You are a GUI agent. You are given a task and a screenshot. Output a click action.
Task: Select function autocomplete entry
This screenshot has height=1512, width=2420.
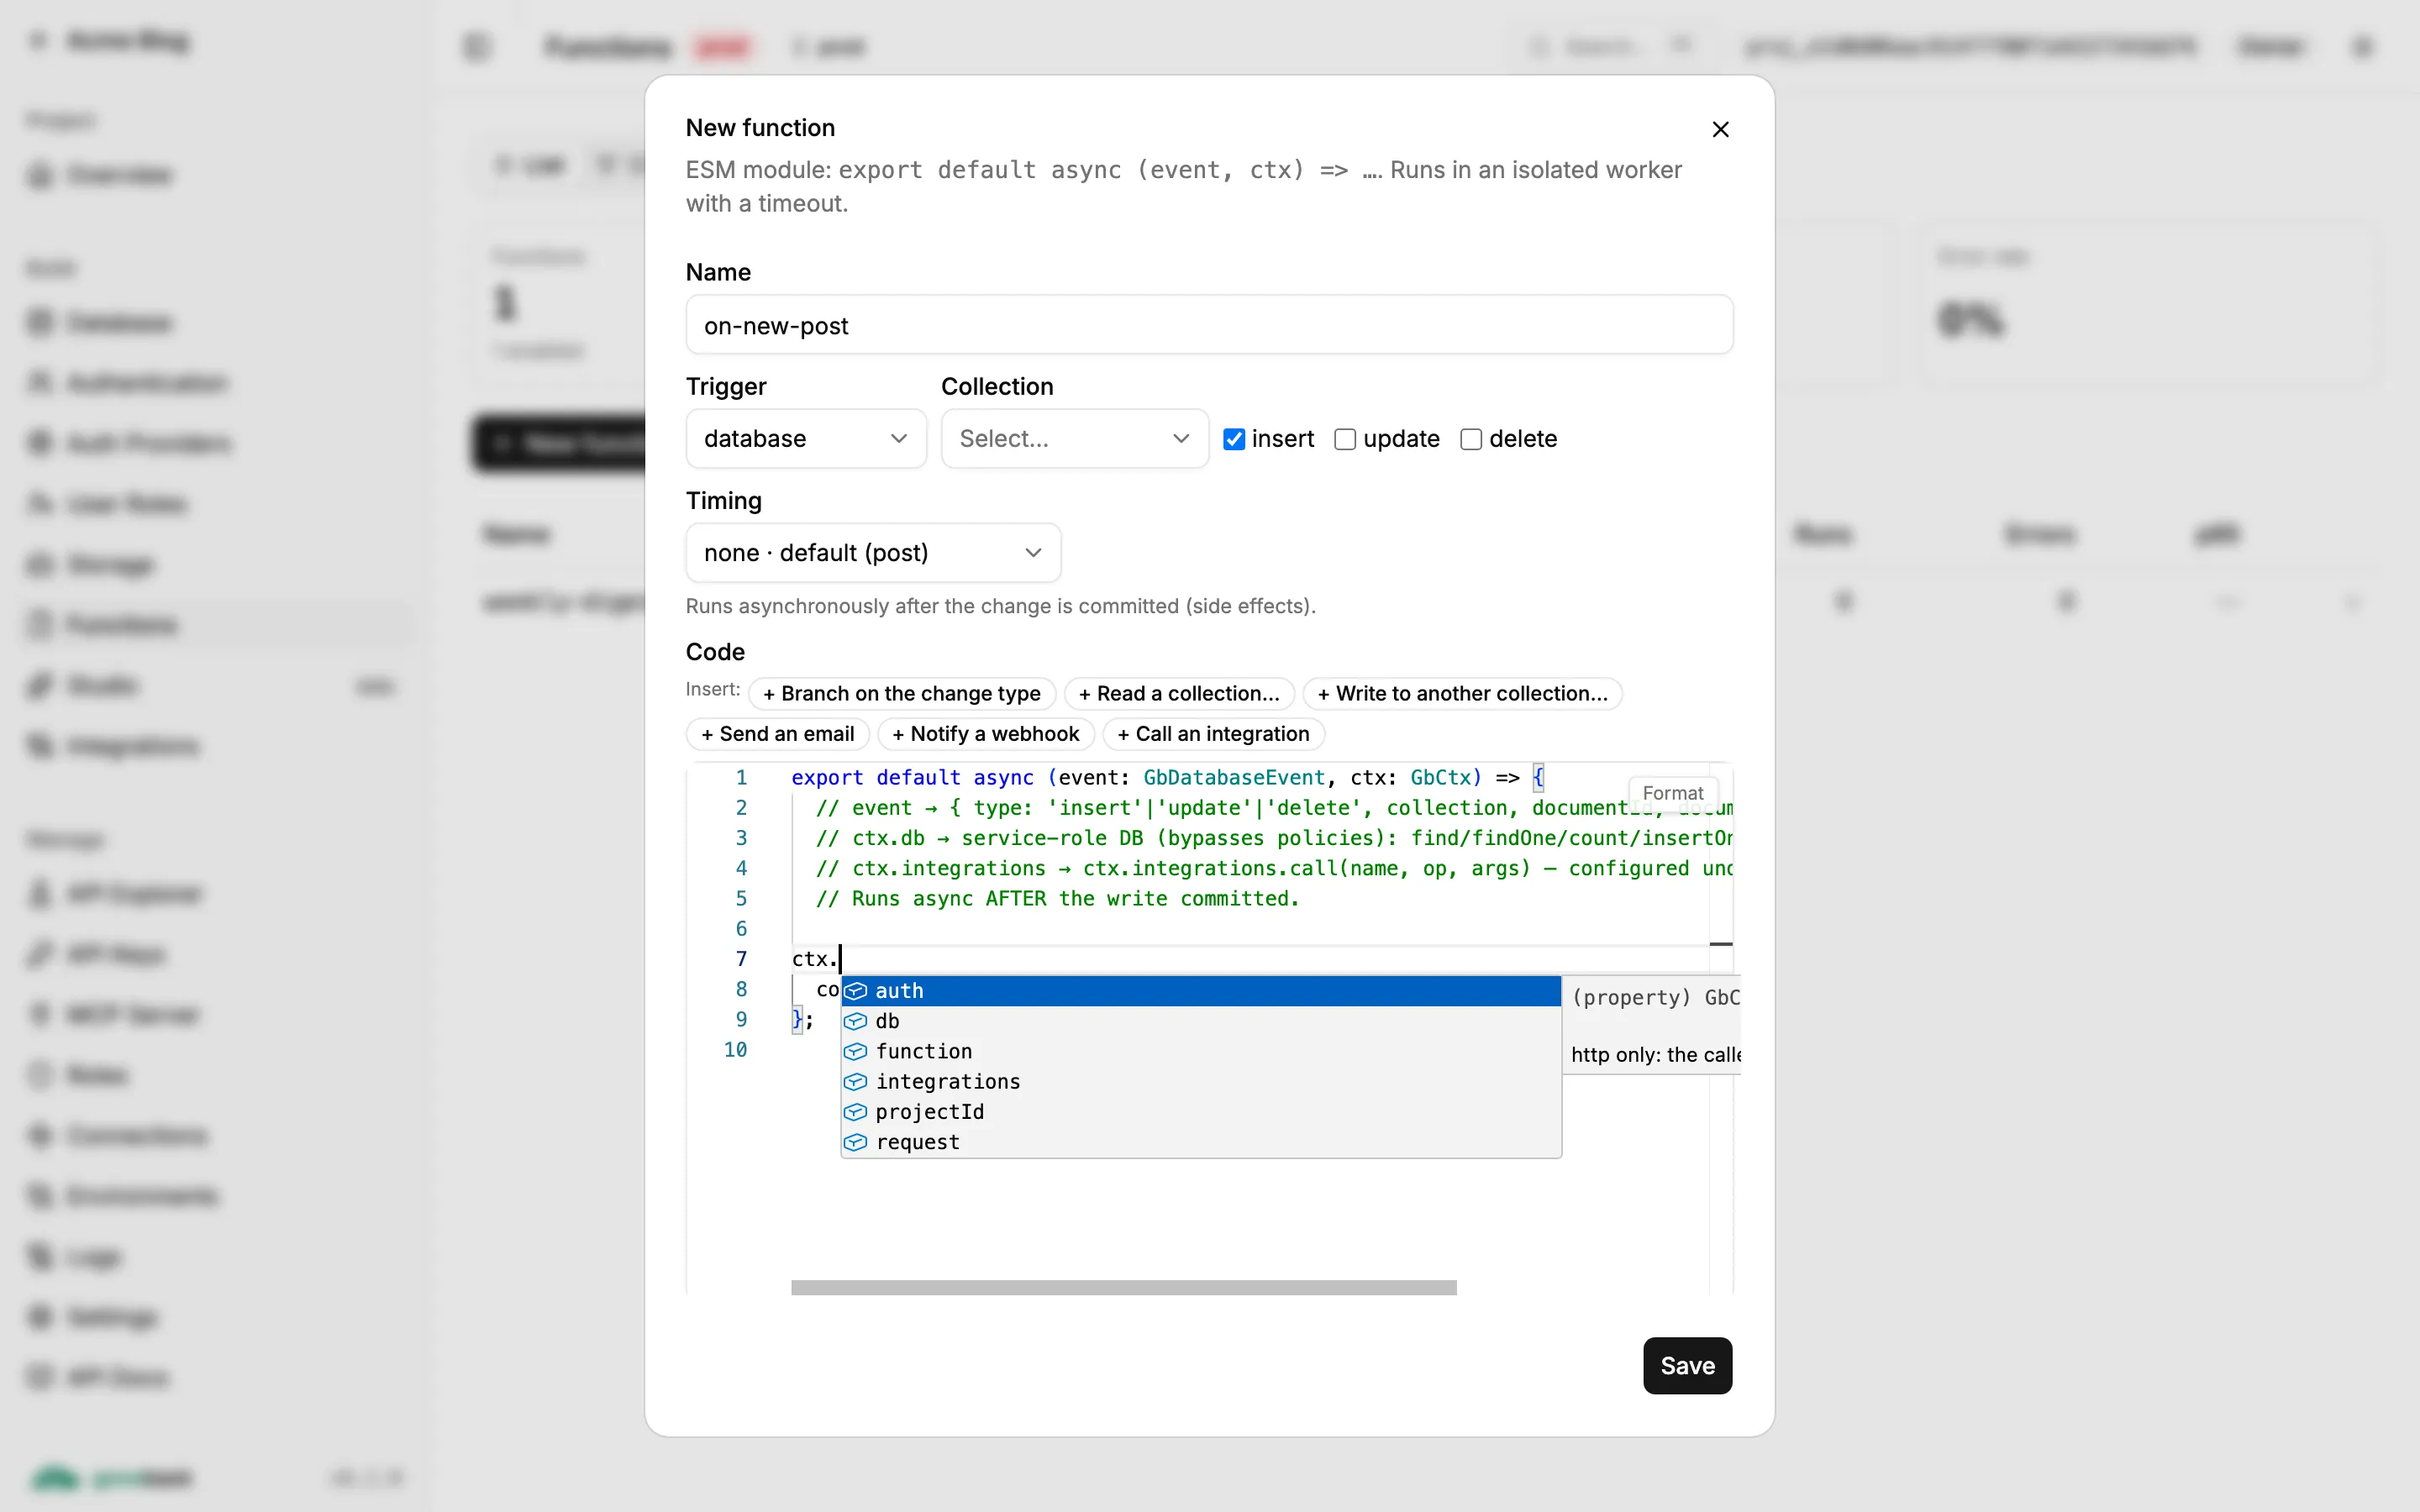pos(1200,1051)
